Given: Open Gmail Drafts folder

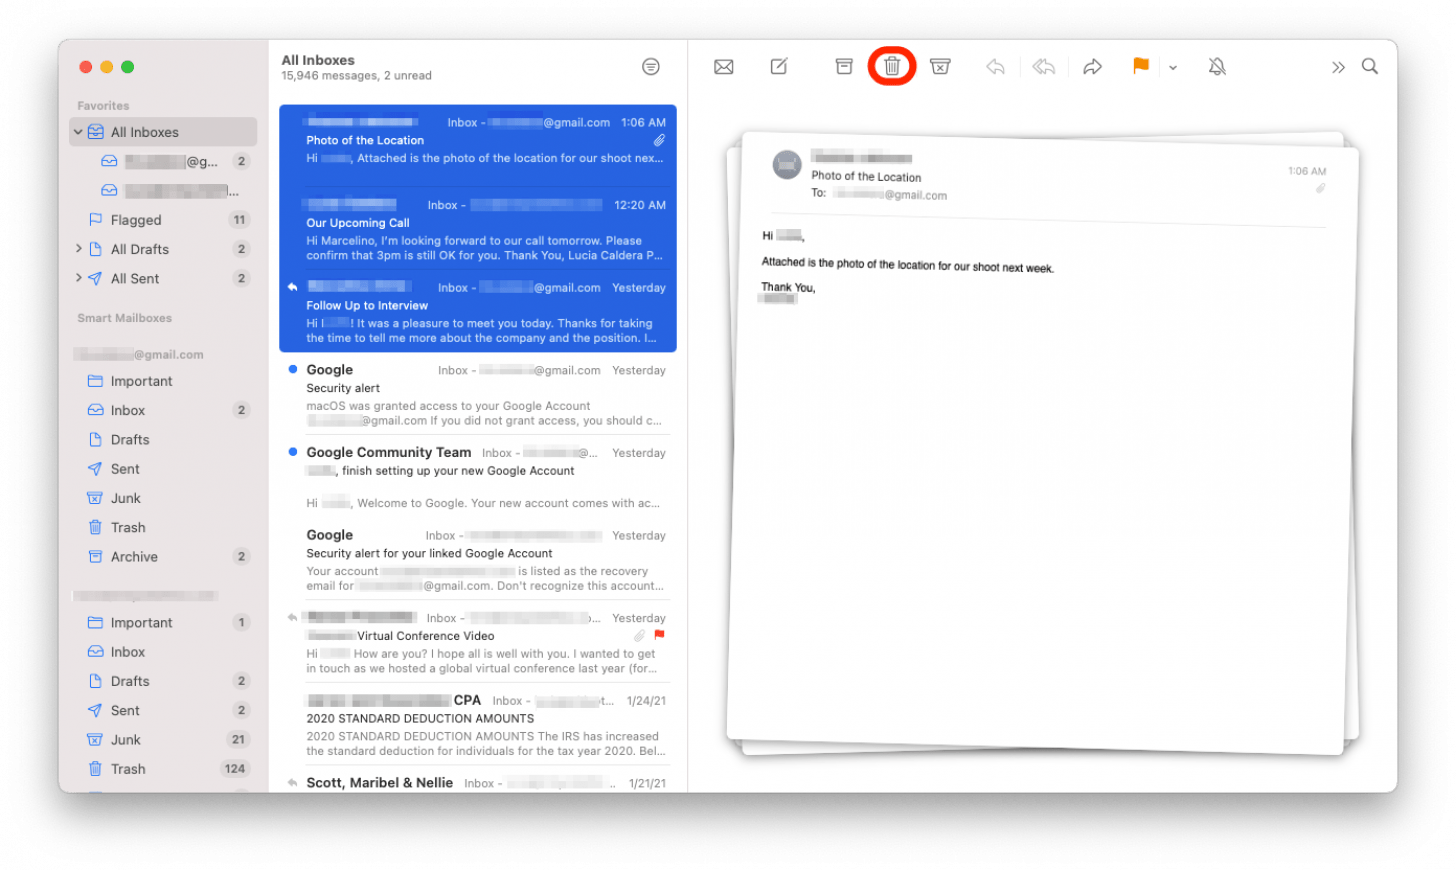Looking at the screenshot, I should coord(163,439).
